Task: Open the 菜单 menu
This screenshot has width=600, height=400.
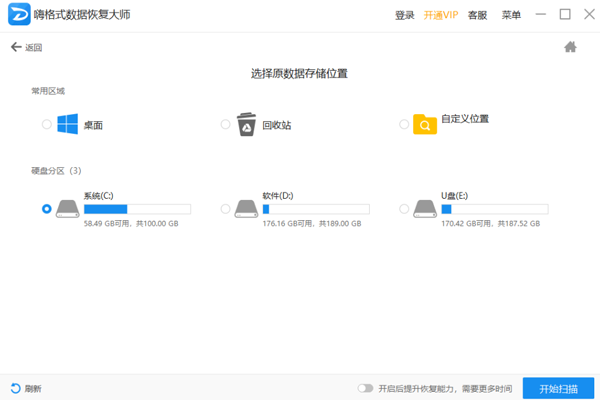Action: (x=511, y=15)
